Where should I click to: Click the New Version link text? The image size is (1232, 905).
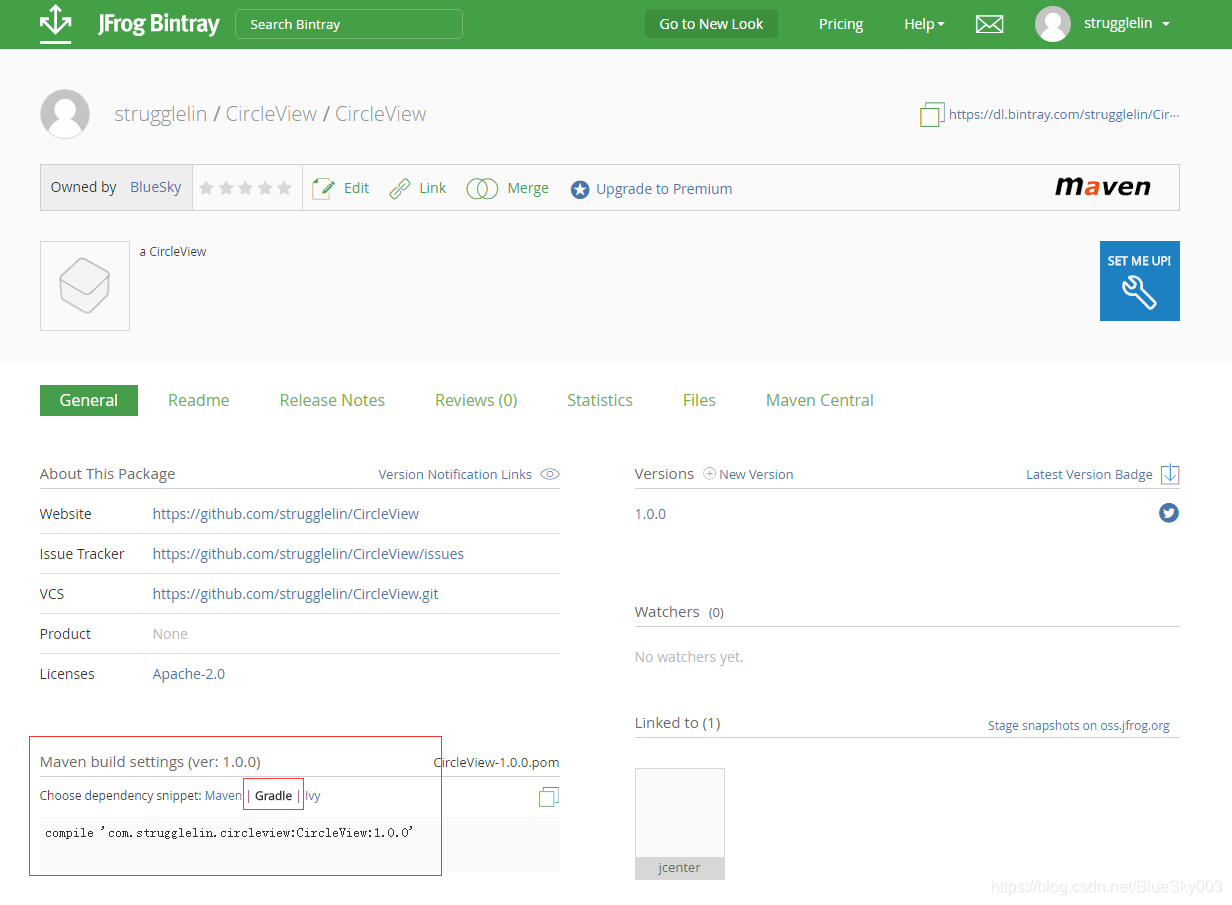[x=756, y=474]
